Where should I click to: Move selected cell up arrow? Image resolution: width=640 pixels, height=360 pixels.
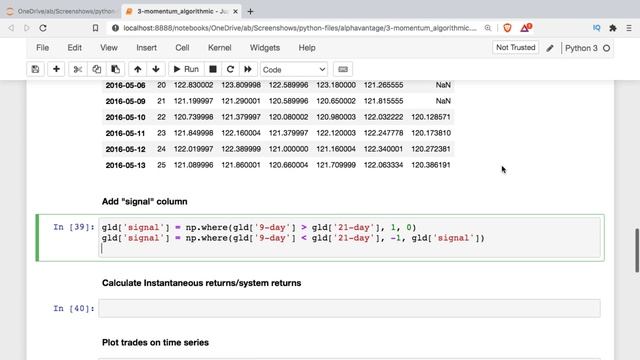138,69
